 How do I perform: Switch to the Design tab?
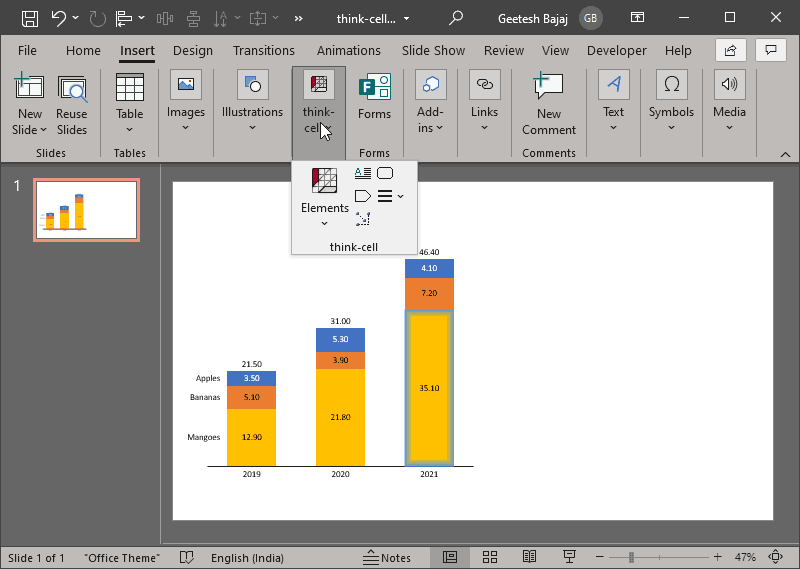(192, 51)
